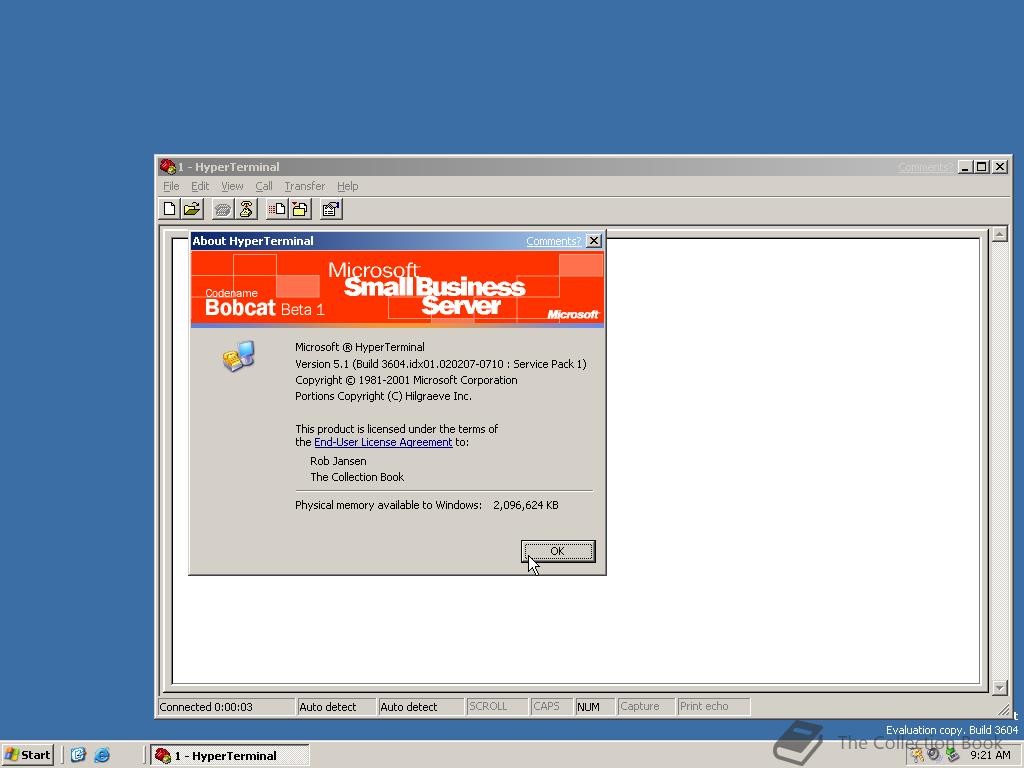
Task: Click the scrollbar down arrow in HyperTerminal
Action: pyautogui.click(x=1000, y=687)
